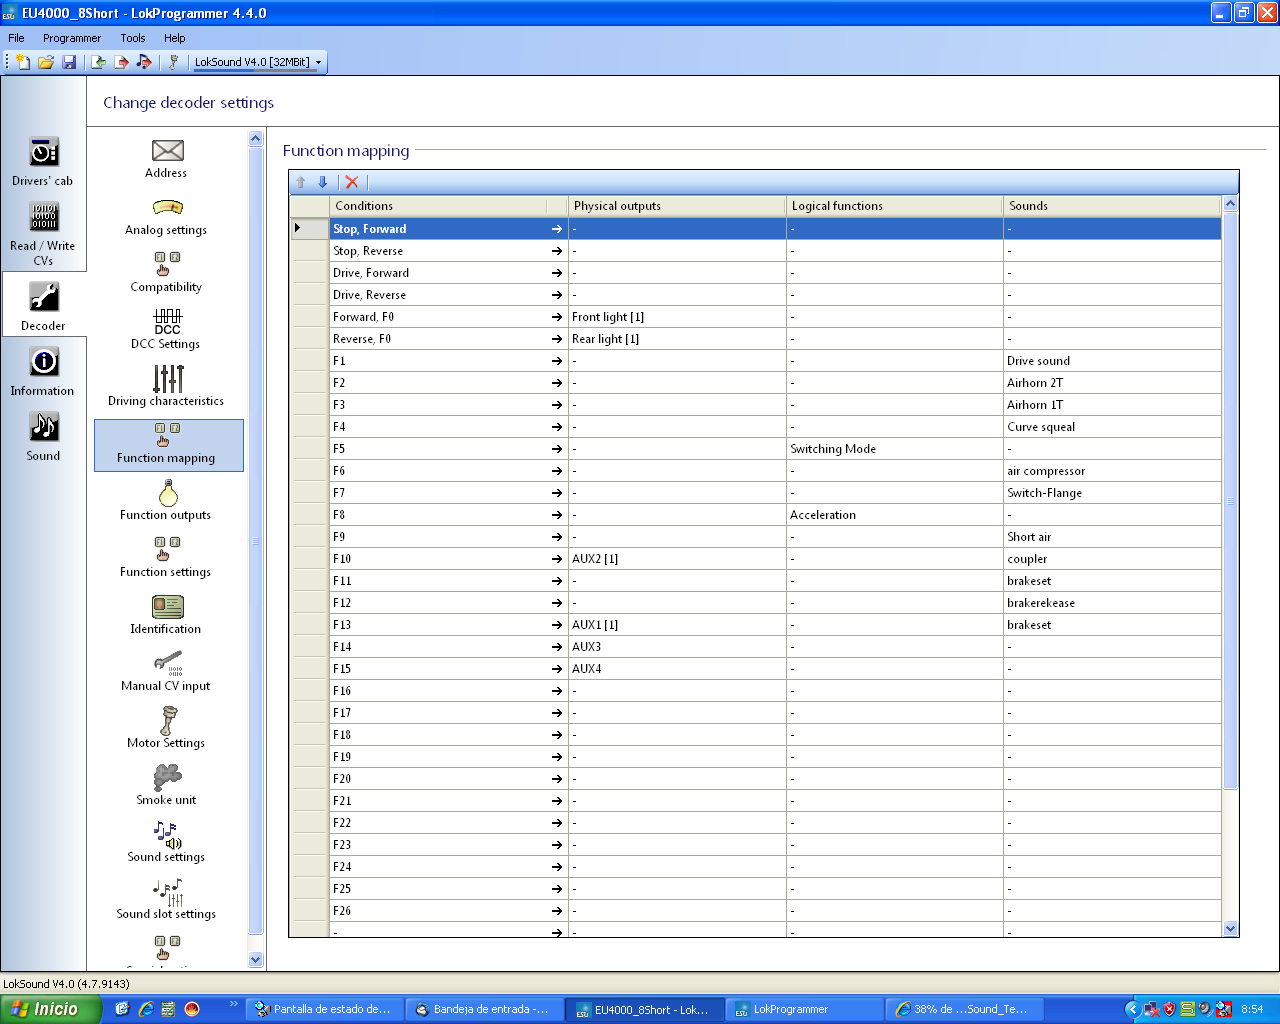Click the Physical outputs column header
Viewport: 1280px width, 1024px height.
677,206
